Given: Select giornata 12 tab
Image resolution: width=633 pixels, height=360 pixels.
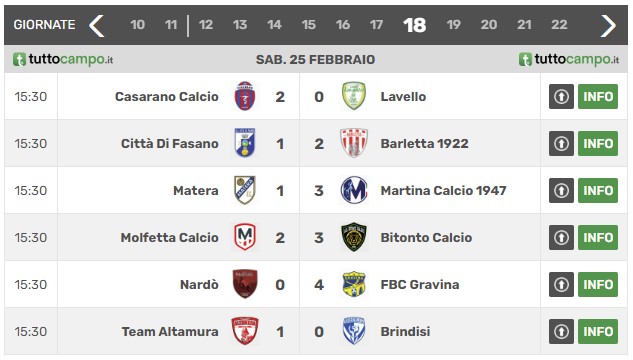Looking at the screenshot, I should [x=205, y=25].
